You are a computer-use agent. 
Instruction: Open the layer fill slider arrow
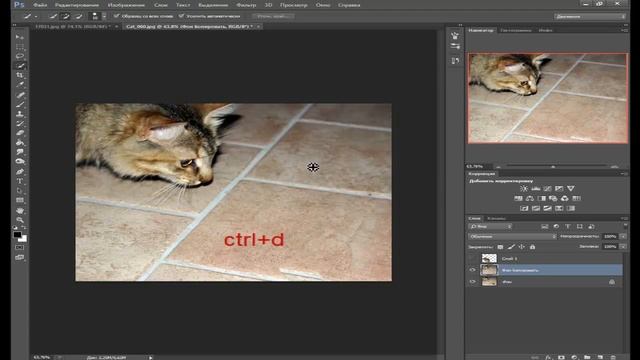click(623, 247)
